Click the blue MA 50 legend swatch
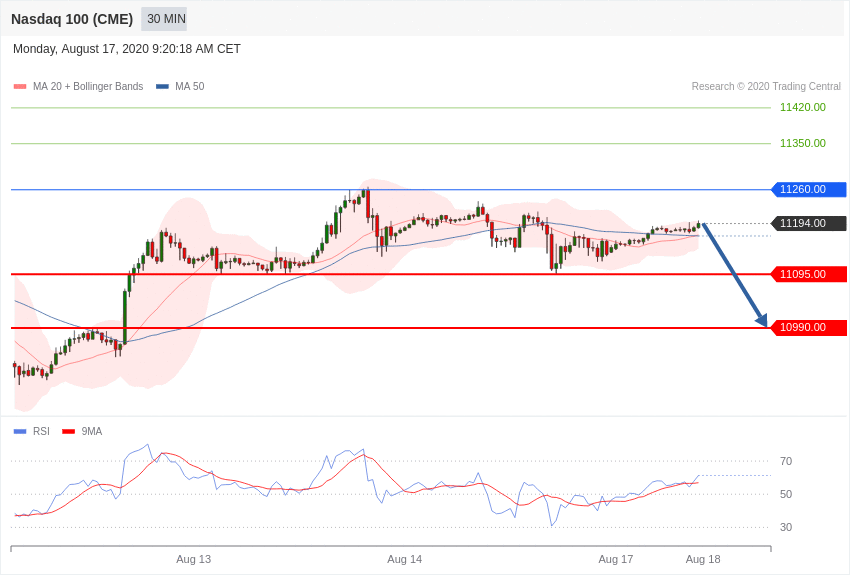Image resolution: width=850 pixels, height=576 pixels. [162, 87]
